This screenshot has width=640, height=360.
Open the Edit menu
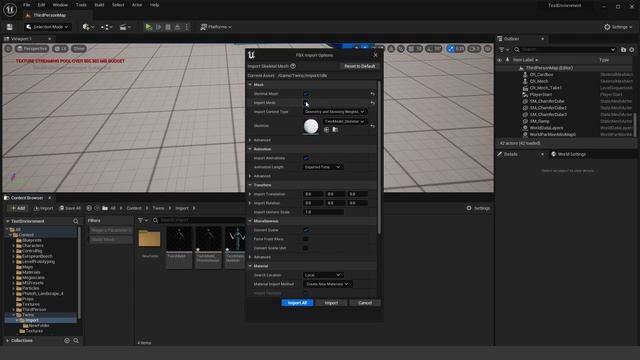point(41,5)
